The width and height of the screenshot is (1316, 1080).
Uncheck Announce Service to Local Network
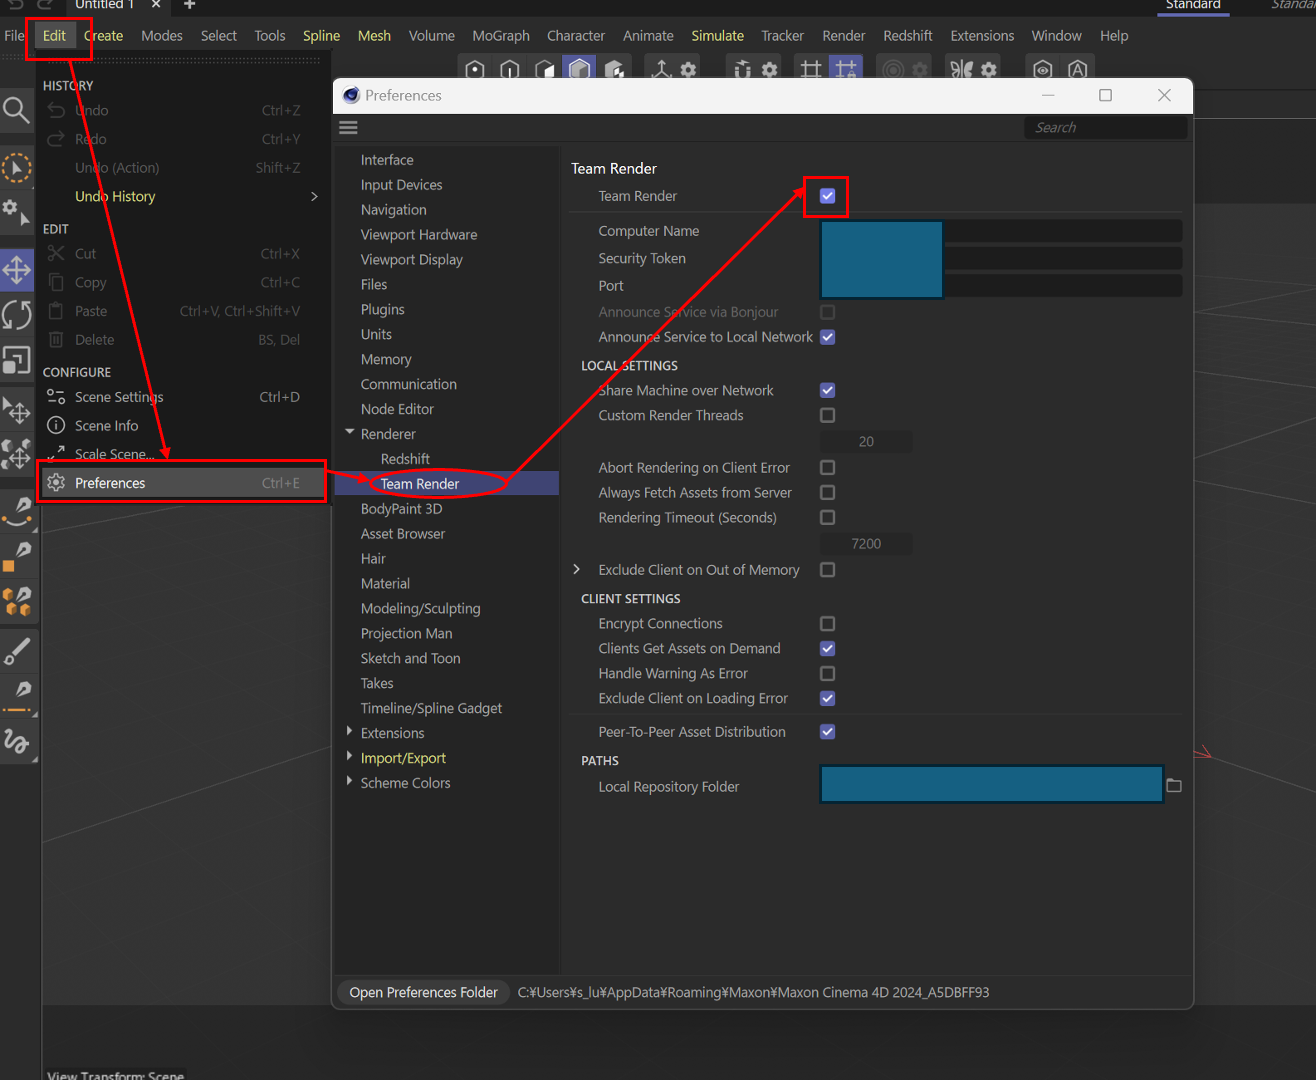(827, 337)
